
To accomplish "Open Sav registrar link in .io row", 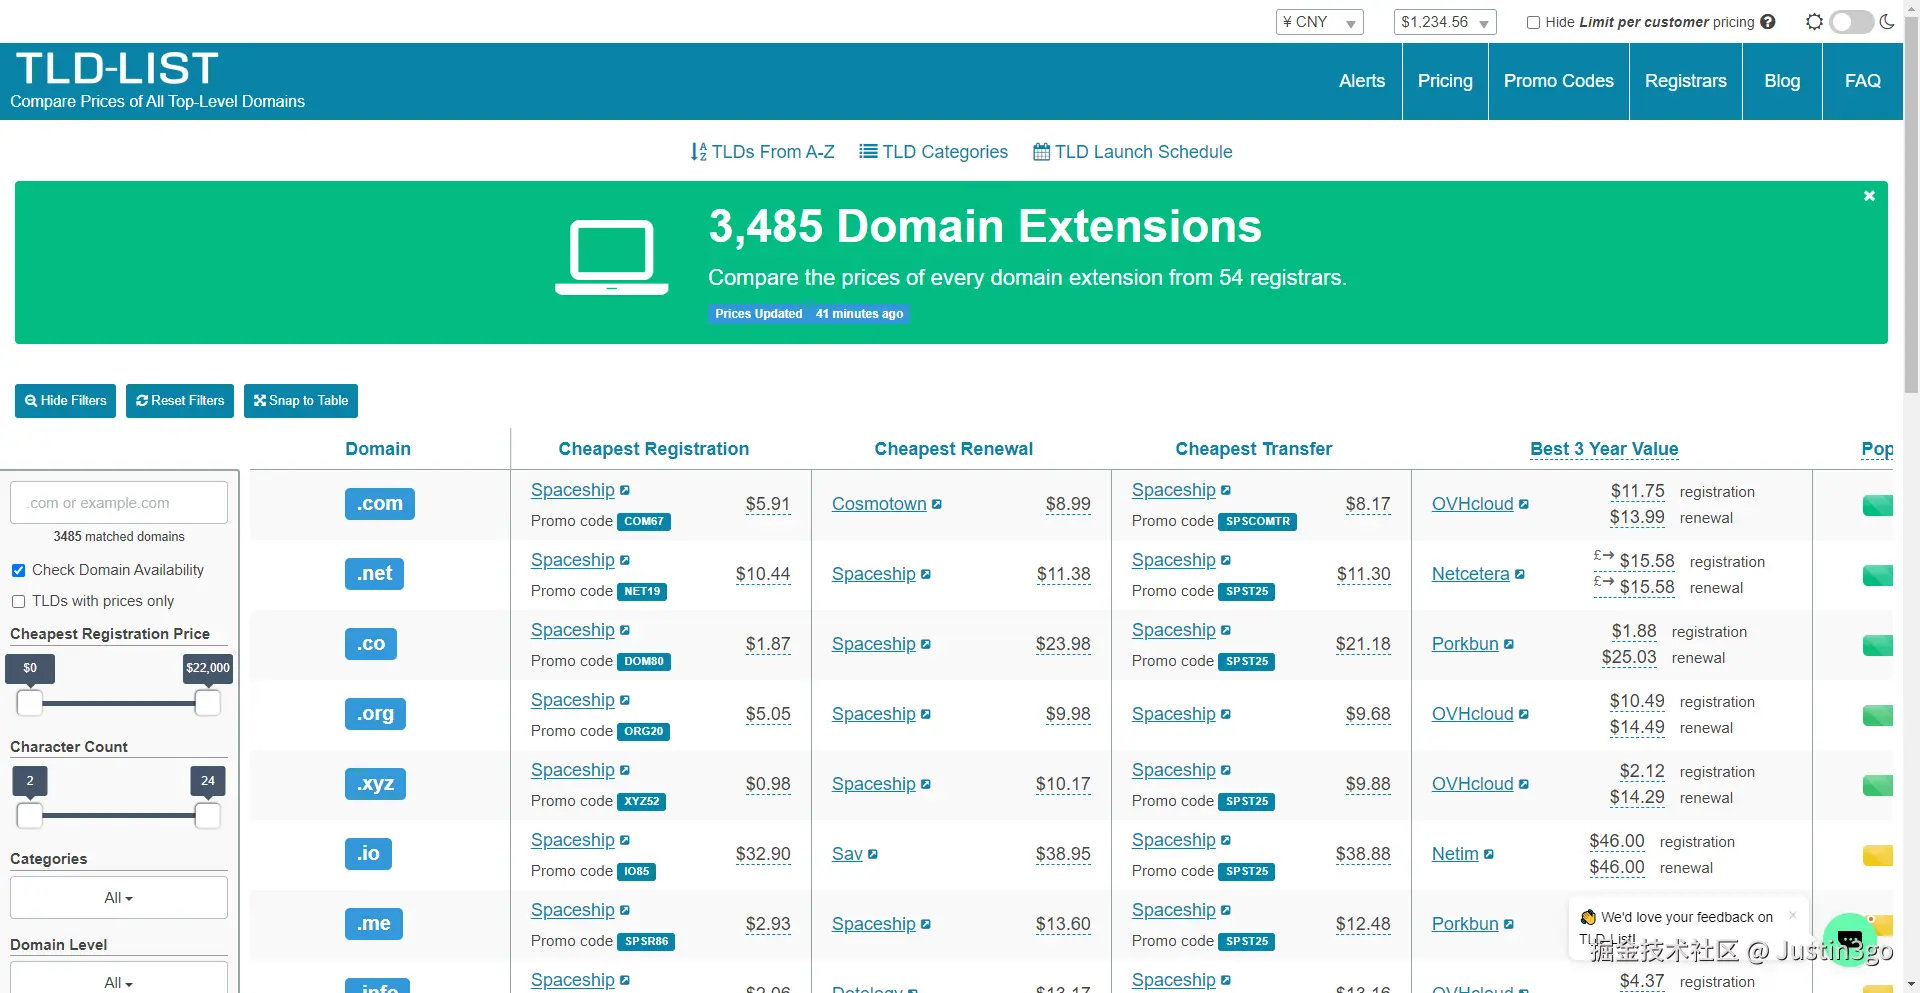I will (x=847, y=855).
